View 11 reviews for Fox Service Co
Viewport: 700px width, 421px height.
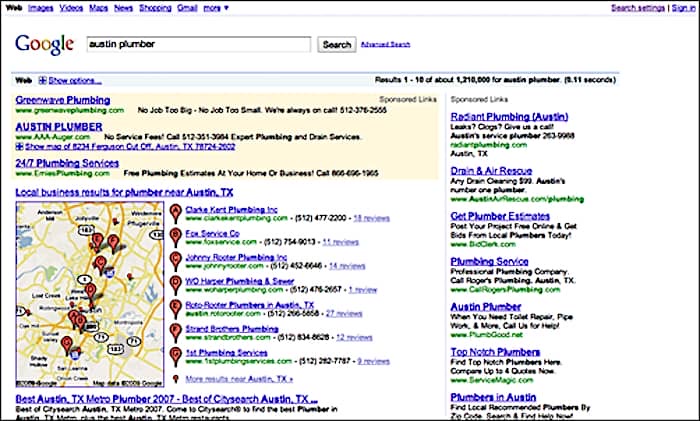341,242
